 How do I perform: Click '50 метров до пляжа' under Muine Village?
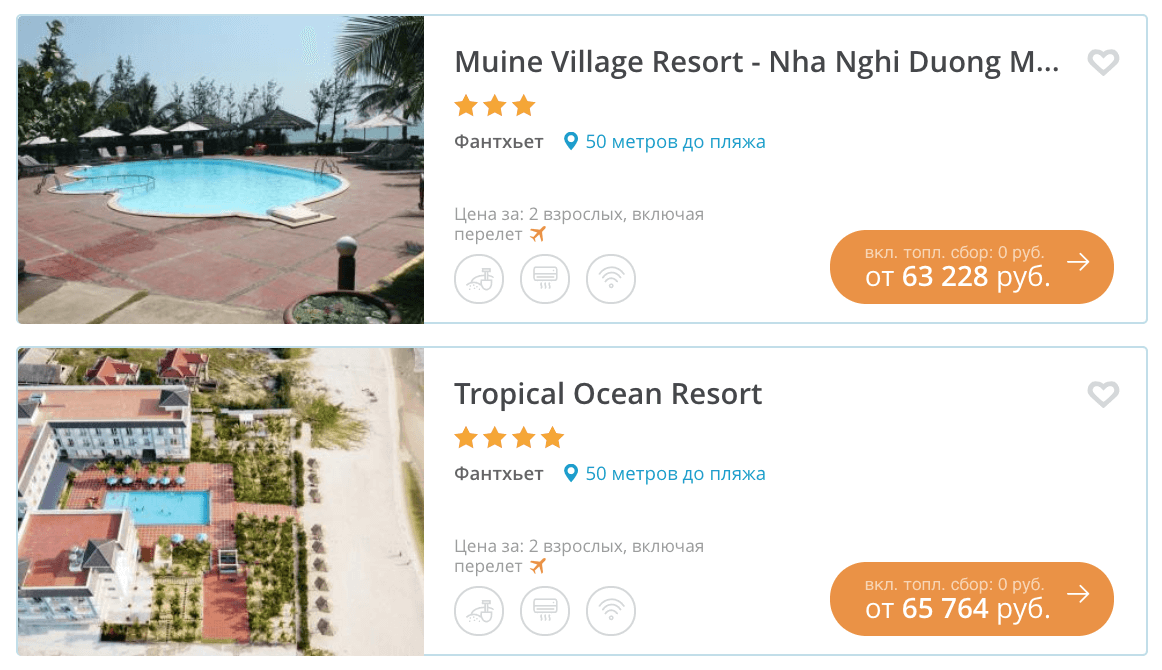(x=675, y=142)
